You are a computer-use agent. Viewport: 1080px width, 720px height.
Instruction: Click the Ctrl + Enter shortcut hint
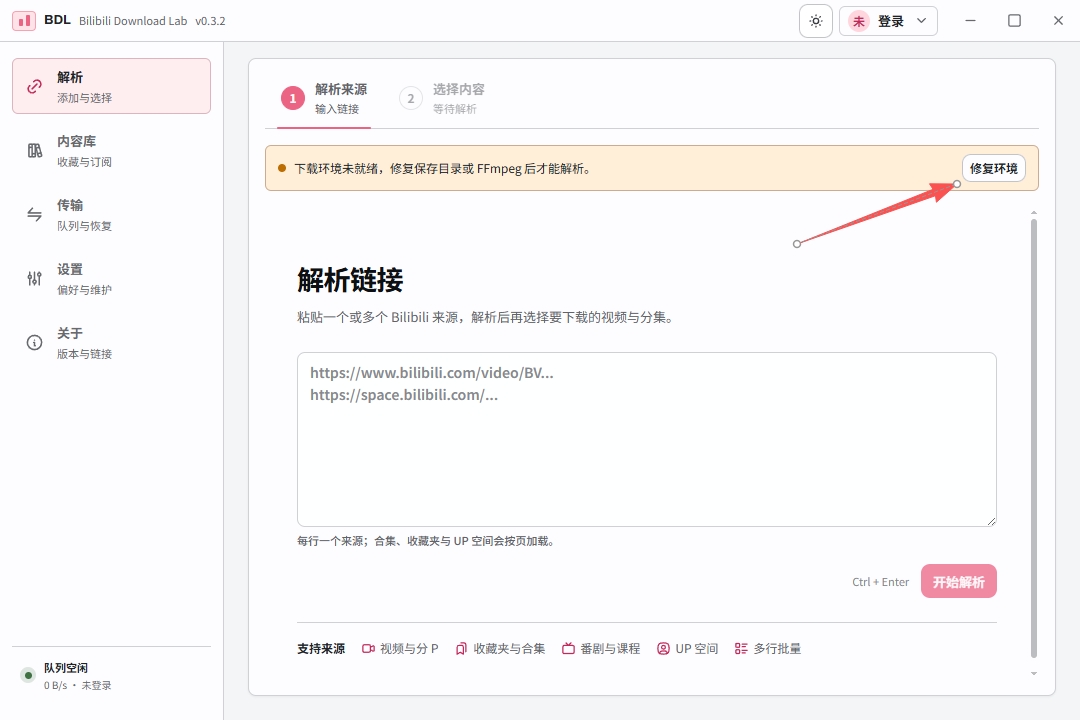880,582
